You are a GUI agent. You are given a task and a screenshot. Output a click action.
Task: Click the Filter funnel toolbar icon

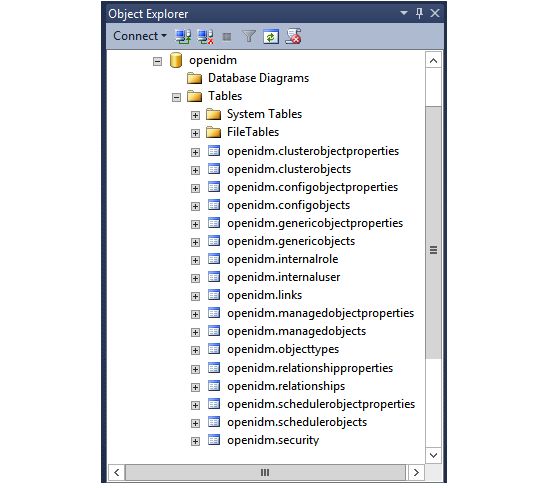click(249, 36)
